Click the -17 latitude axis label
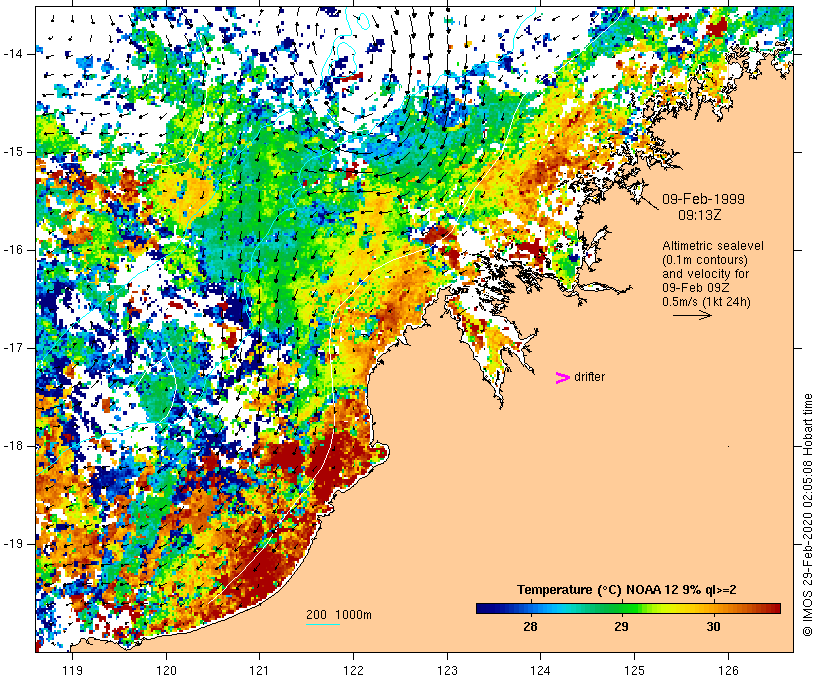Screen dimensions: 820x680 (13, 348)
